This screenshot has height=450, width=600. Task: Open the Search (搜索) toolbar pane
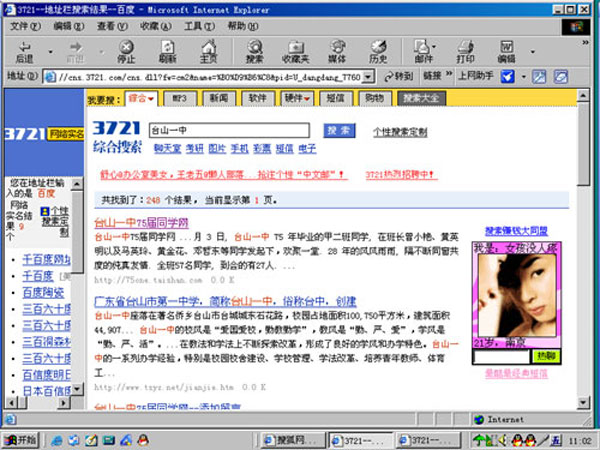[x=254, y=52]
